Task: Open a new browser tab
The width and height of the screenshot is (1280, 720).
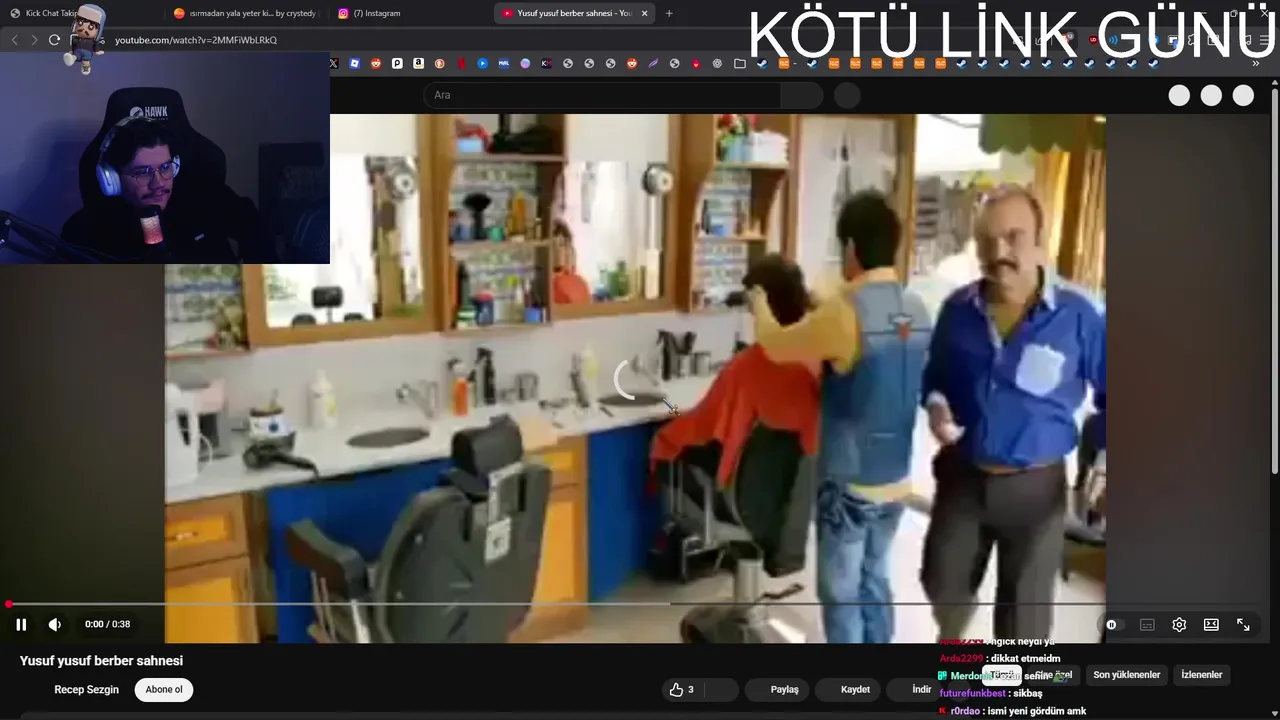Action: [669, 13]
